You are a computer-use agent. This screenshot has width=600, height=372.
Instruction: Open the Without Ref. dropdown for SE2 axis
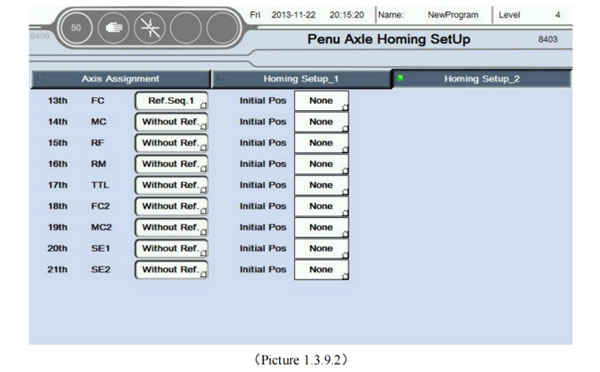[x=171, y=269]
